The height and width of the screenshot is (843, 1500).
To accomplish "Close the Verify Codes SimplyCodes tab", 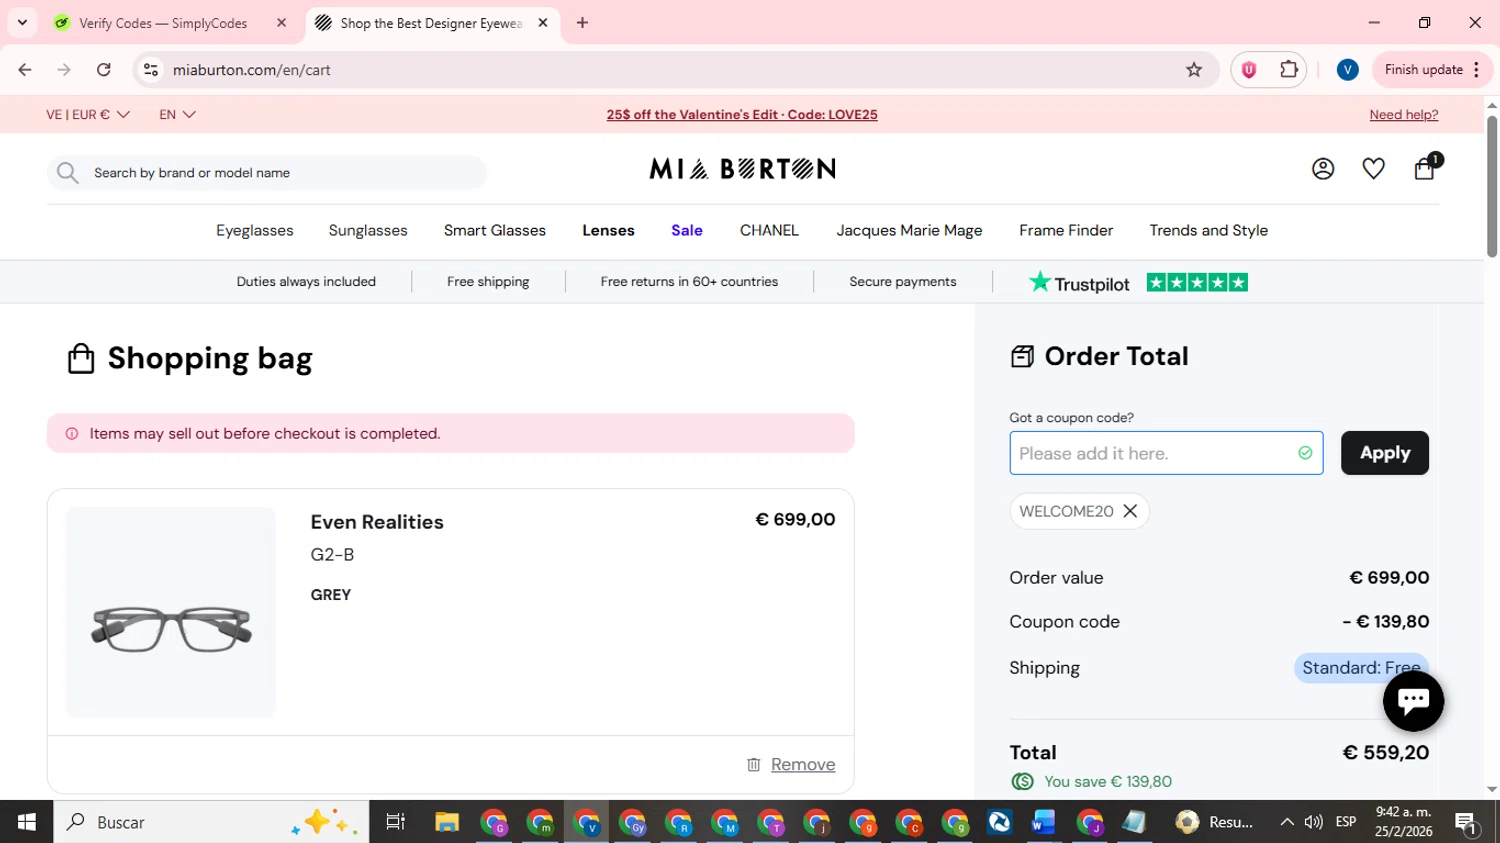I will [x=281, y=23].
